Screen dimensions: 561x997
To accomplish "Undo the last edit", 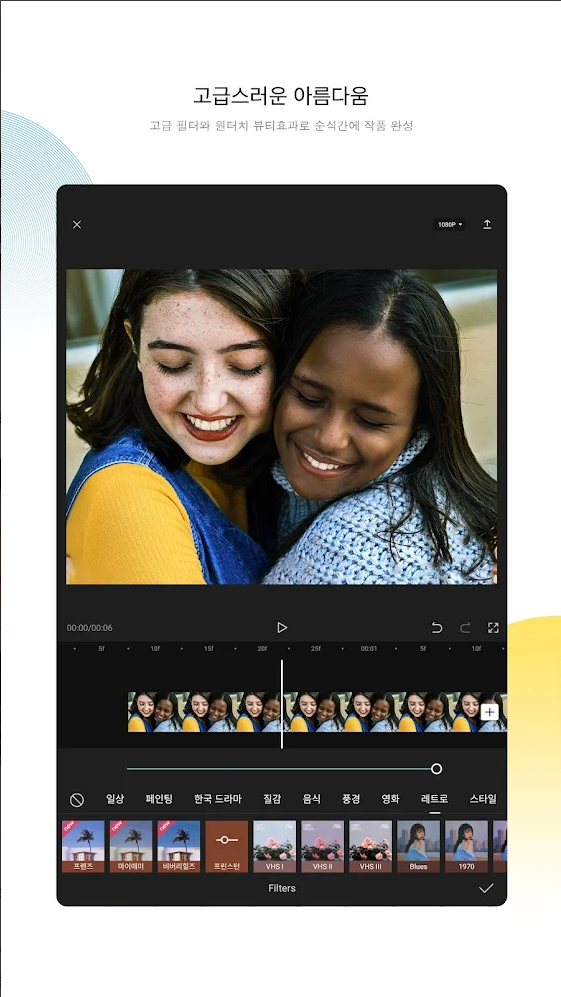I will point(437,628).
